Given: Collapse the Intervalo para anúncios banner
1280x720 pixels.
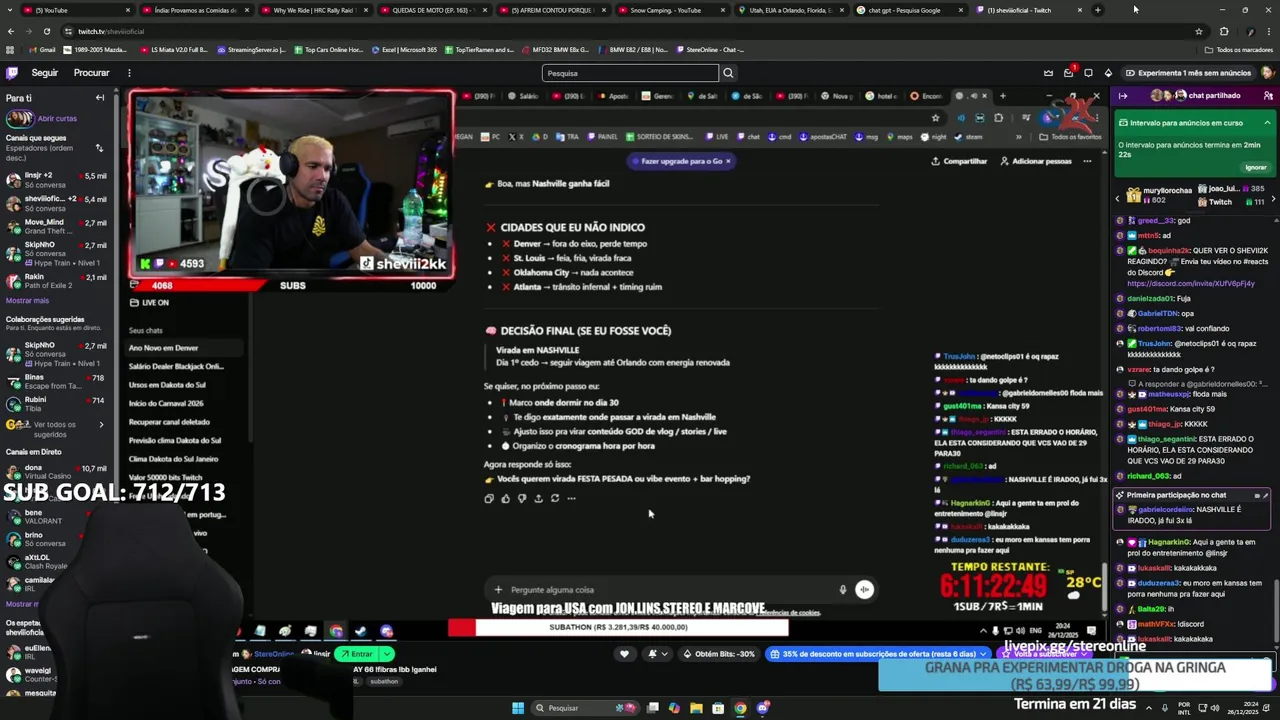Looking at the screenshot, I should click(x=1268, y=123).
